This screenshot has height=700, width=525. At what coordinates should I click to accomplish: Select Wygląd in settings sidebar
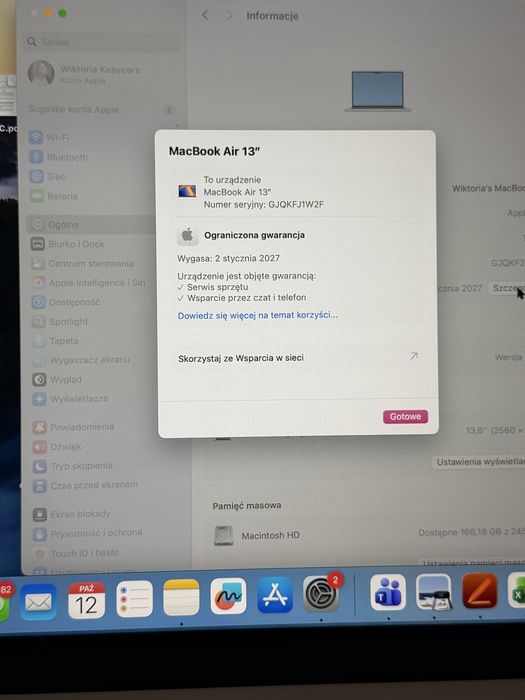(57, 379)
